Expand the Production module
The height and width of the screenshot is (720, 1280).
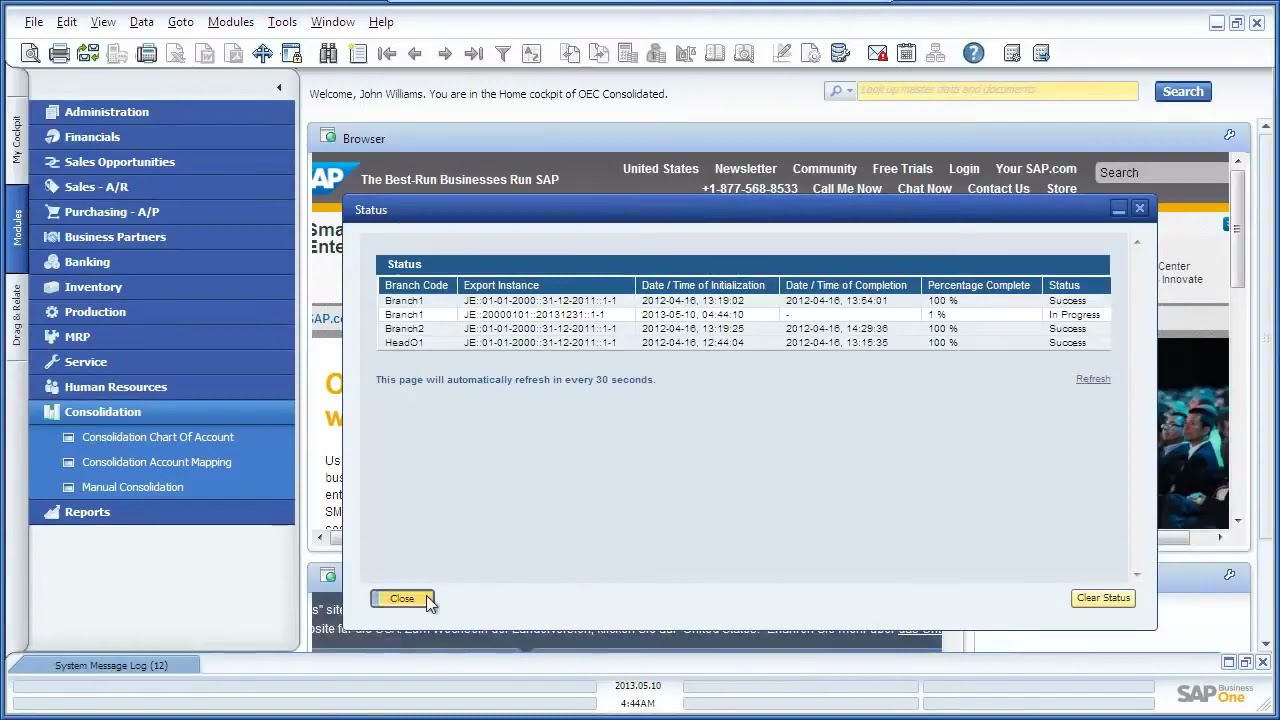pos(162,312)
